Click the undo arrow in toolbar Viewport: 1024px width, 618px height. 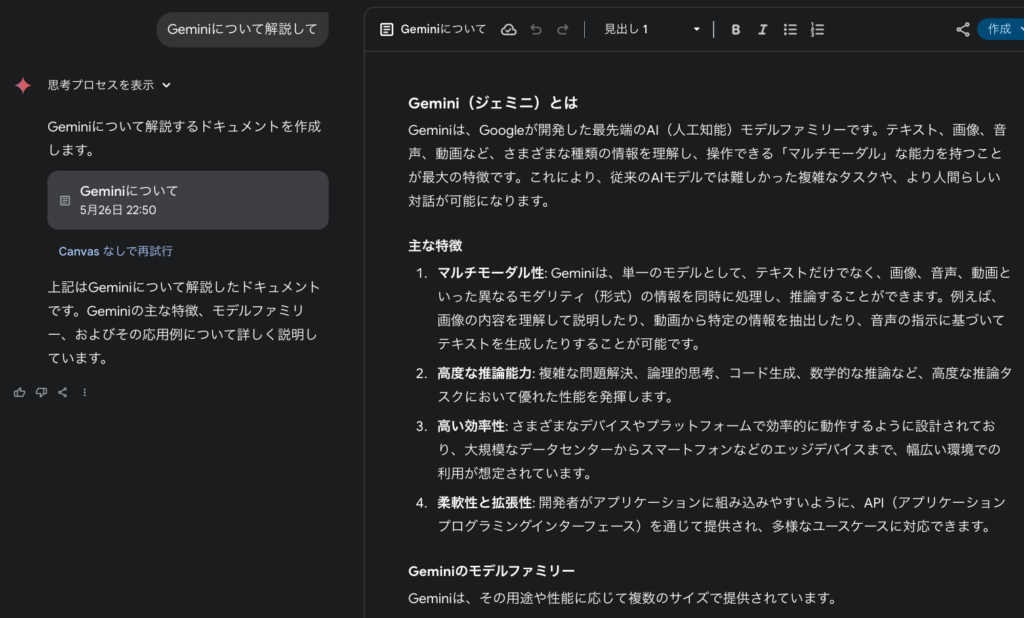click(x=536, y=29)
